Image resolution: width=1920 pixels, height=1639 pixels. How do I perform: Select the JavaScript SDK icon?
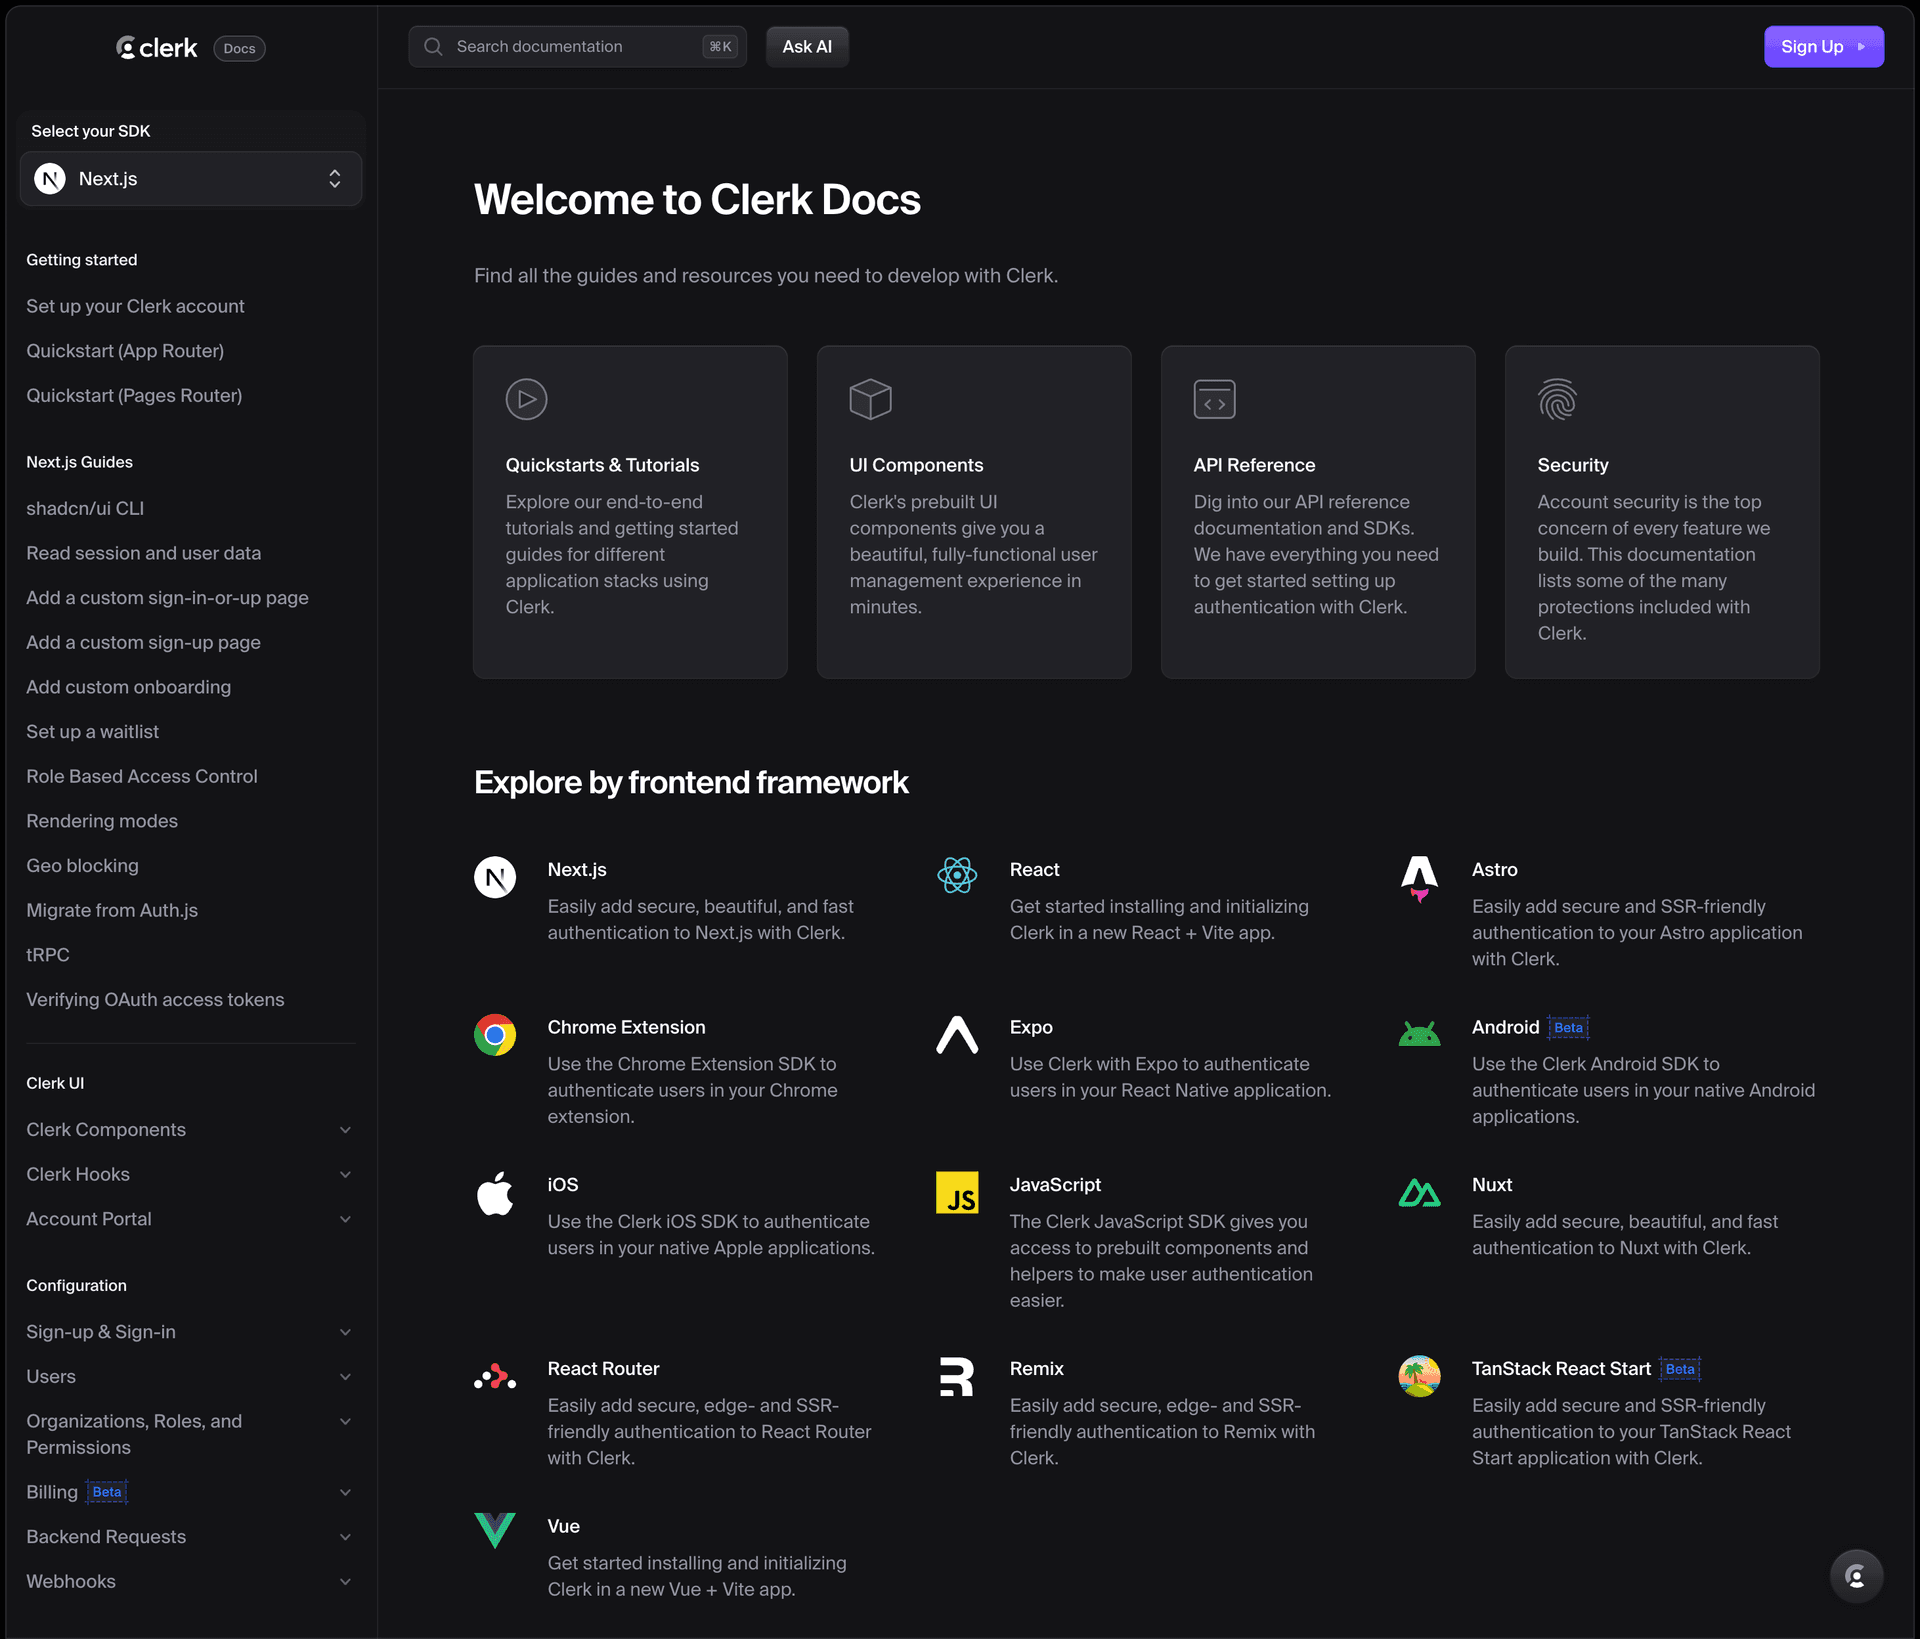pyautogui.click(x=957, y=1192)
